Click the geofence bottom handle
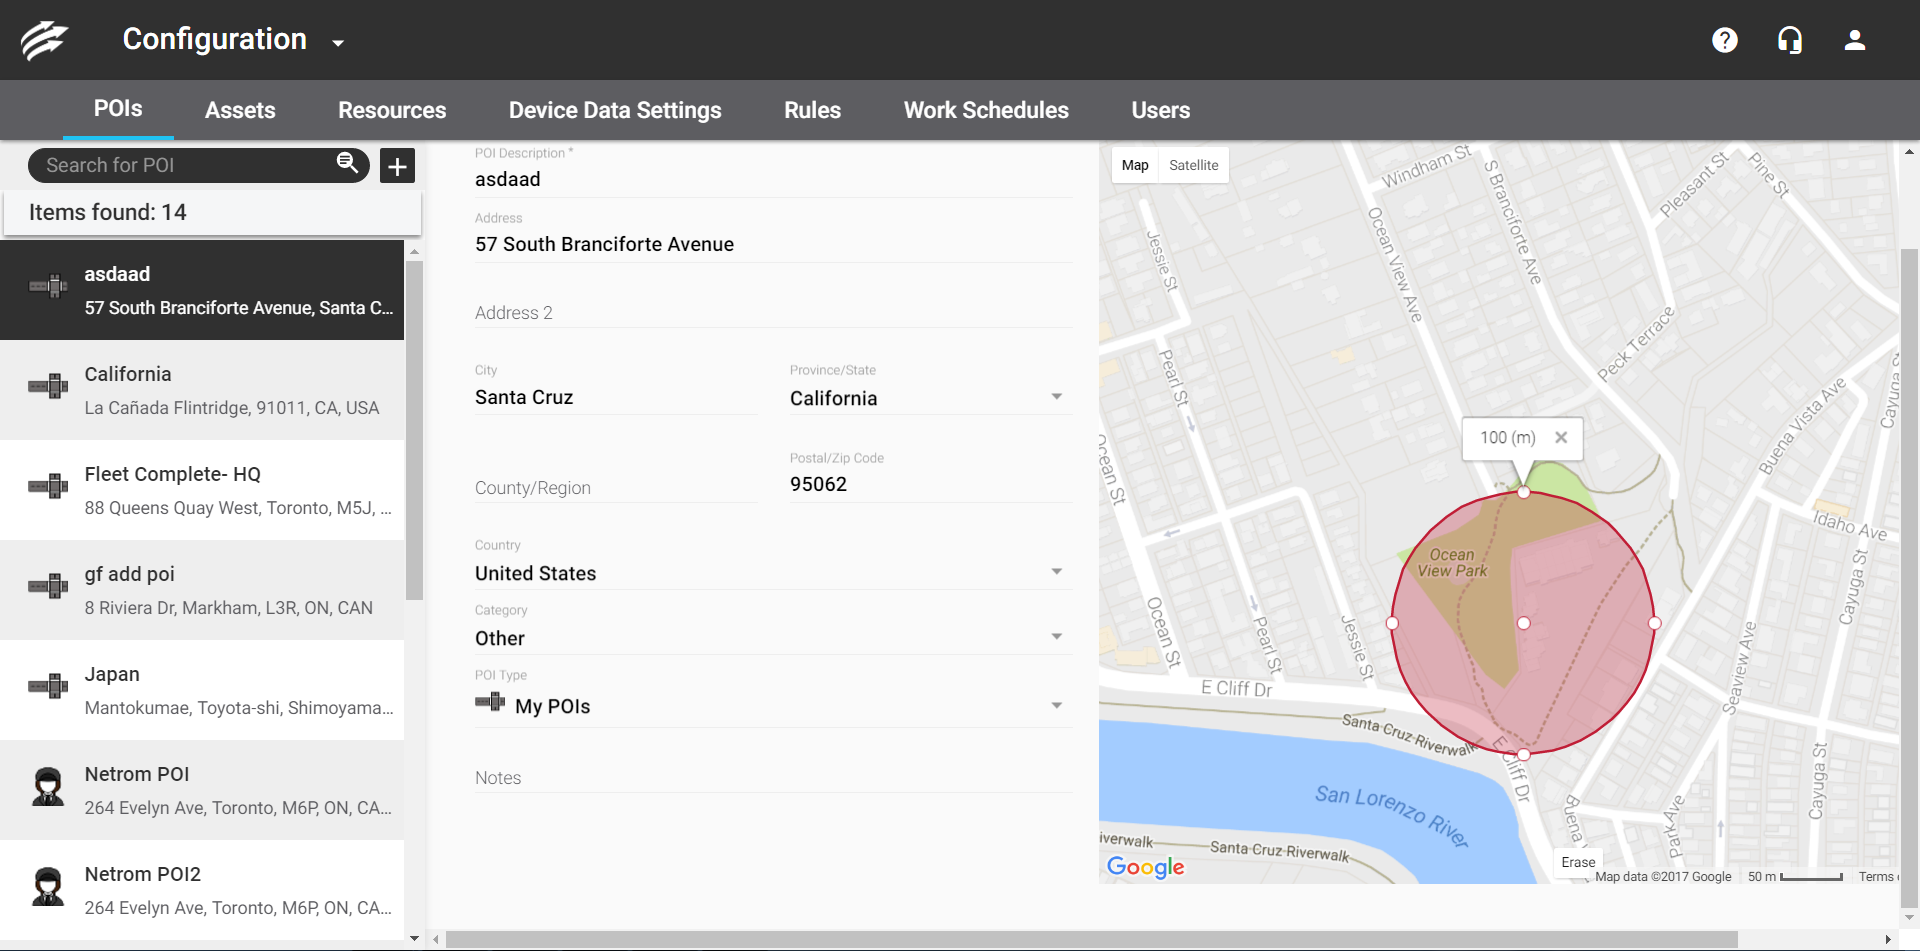Screen dimensions: 1920x951 coord(1523,754)
